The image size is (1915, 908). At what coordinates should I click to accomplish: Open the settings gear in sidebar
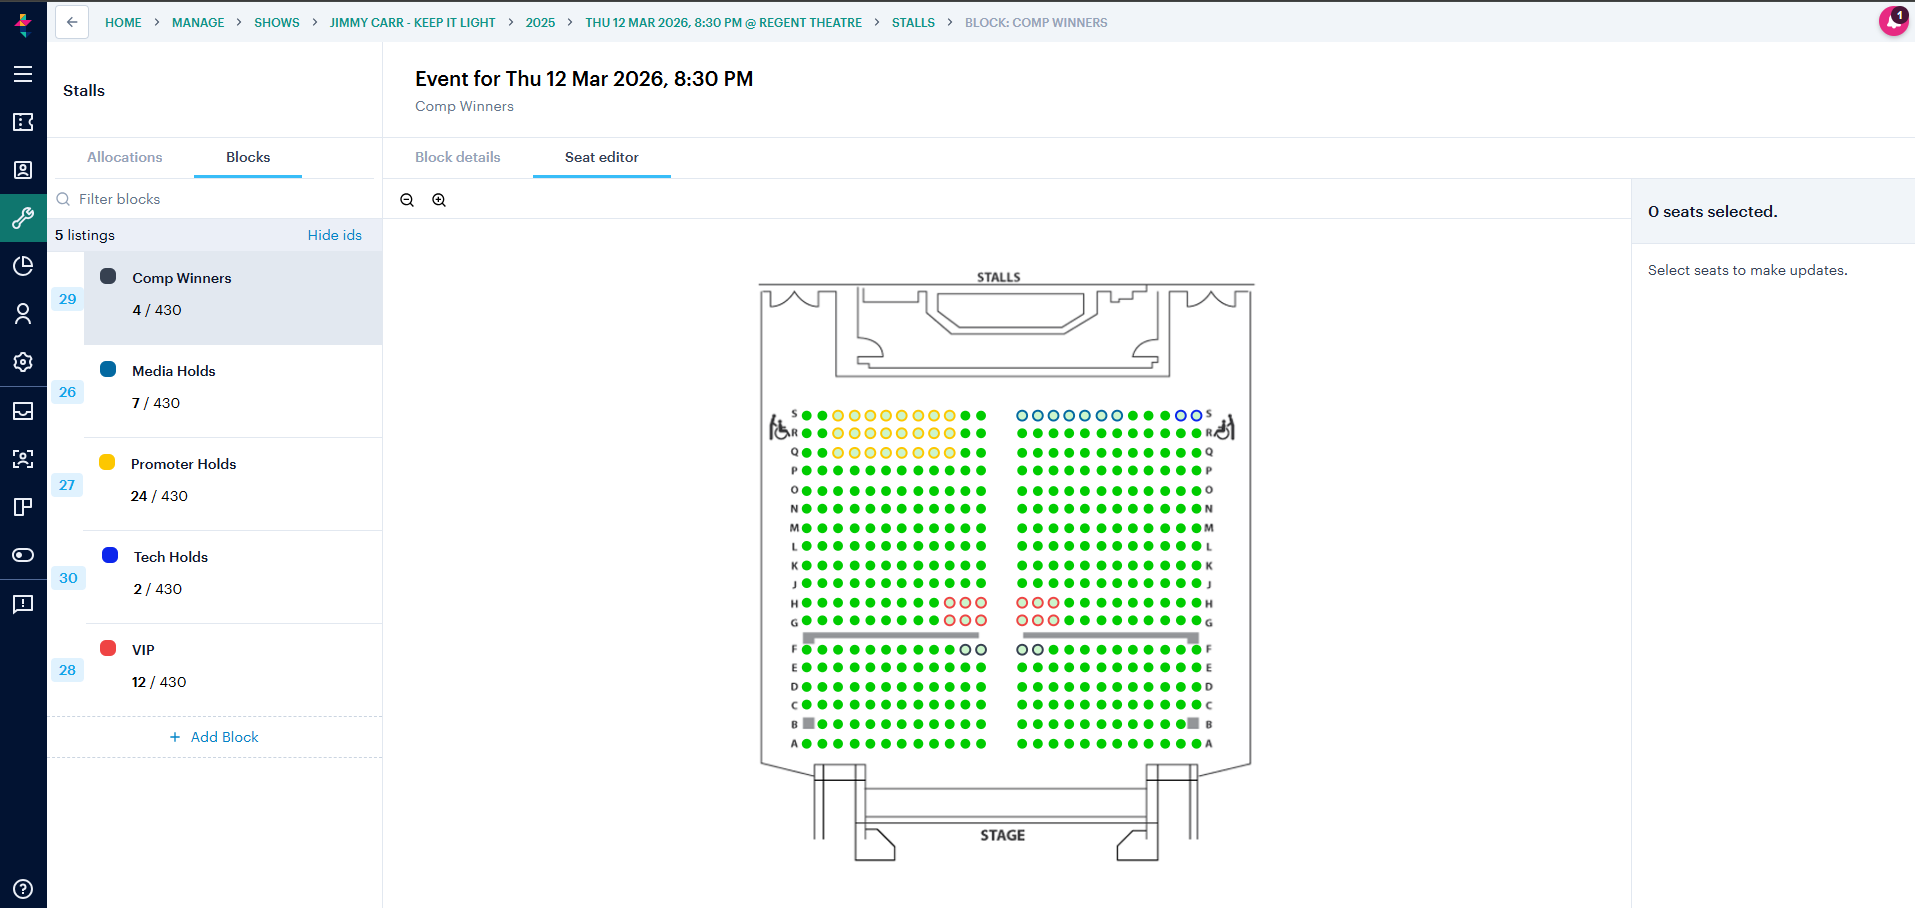23,362
